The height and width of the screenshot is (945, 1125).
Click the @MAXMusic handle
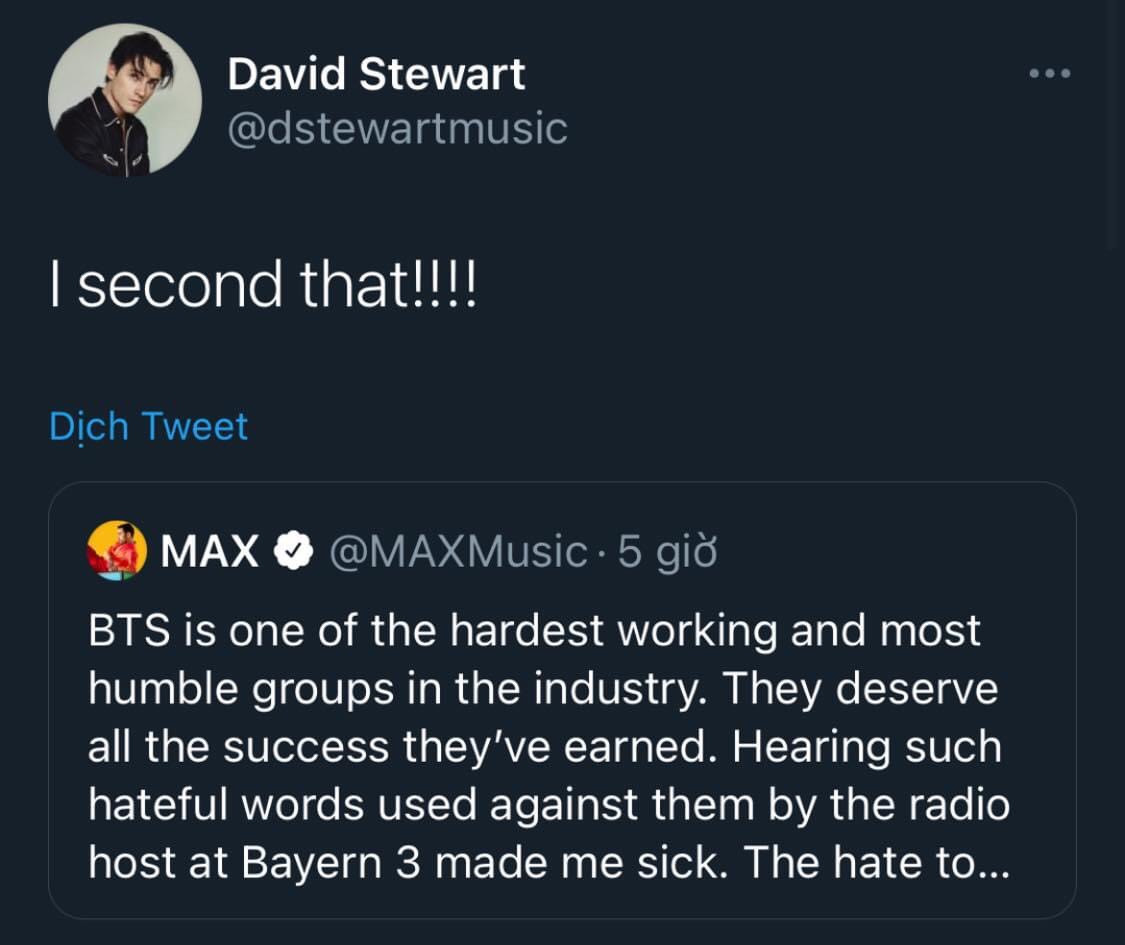(x=458, y=551)
